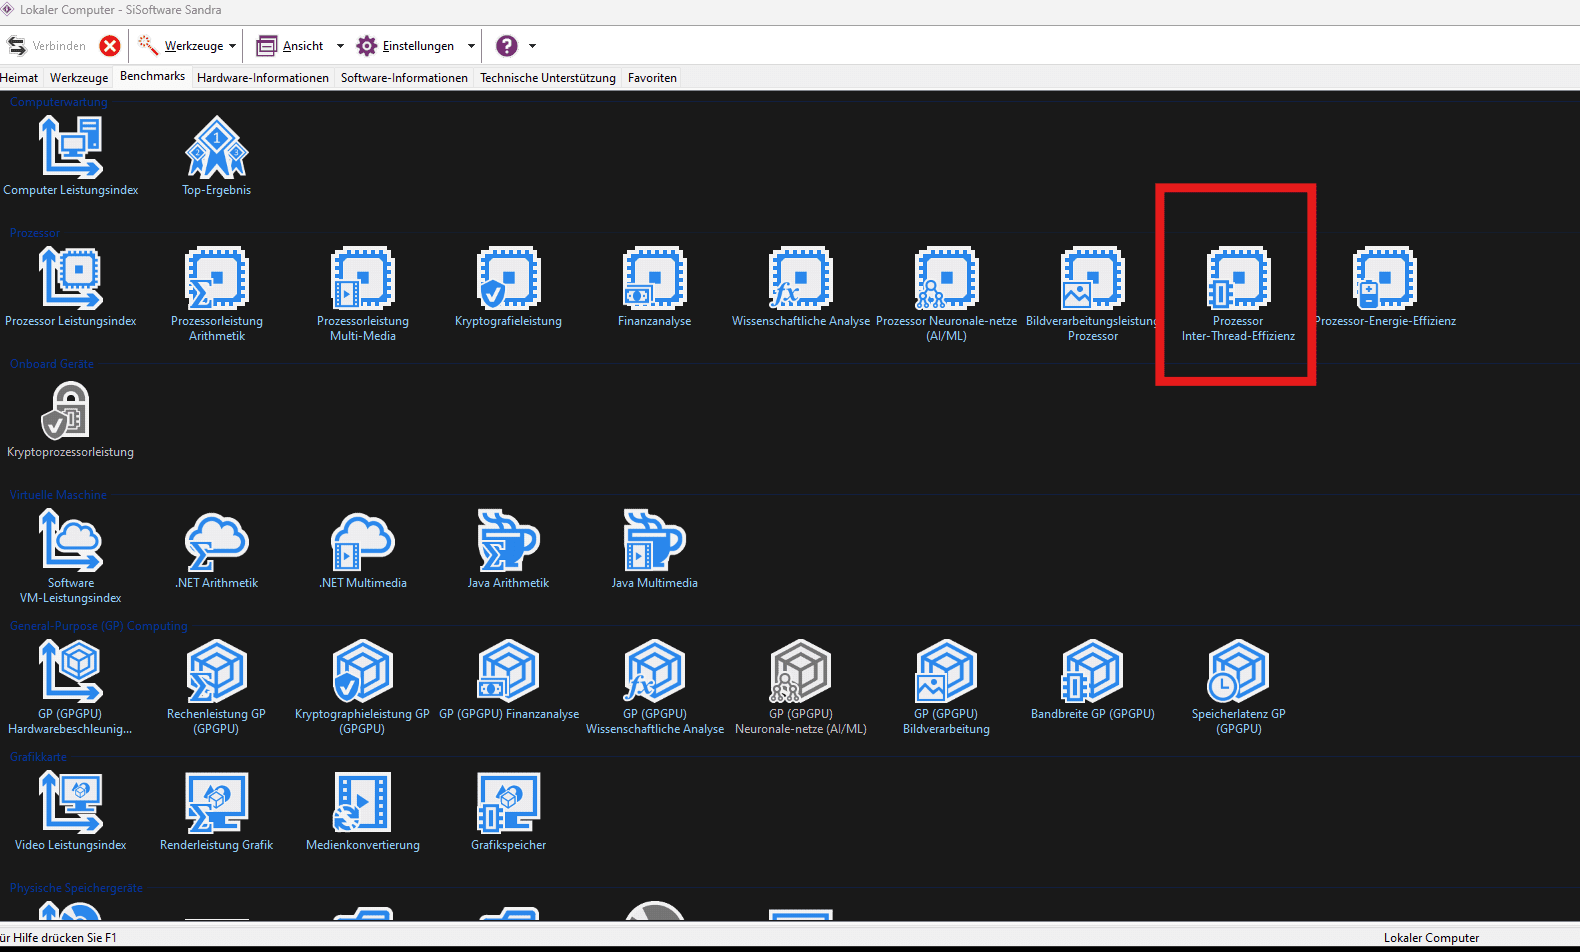The width and height of the screenshot is (1580, 952).
Task: Click the red disconnect X button
Action: [110, 46]
